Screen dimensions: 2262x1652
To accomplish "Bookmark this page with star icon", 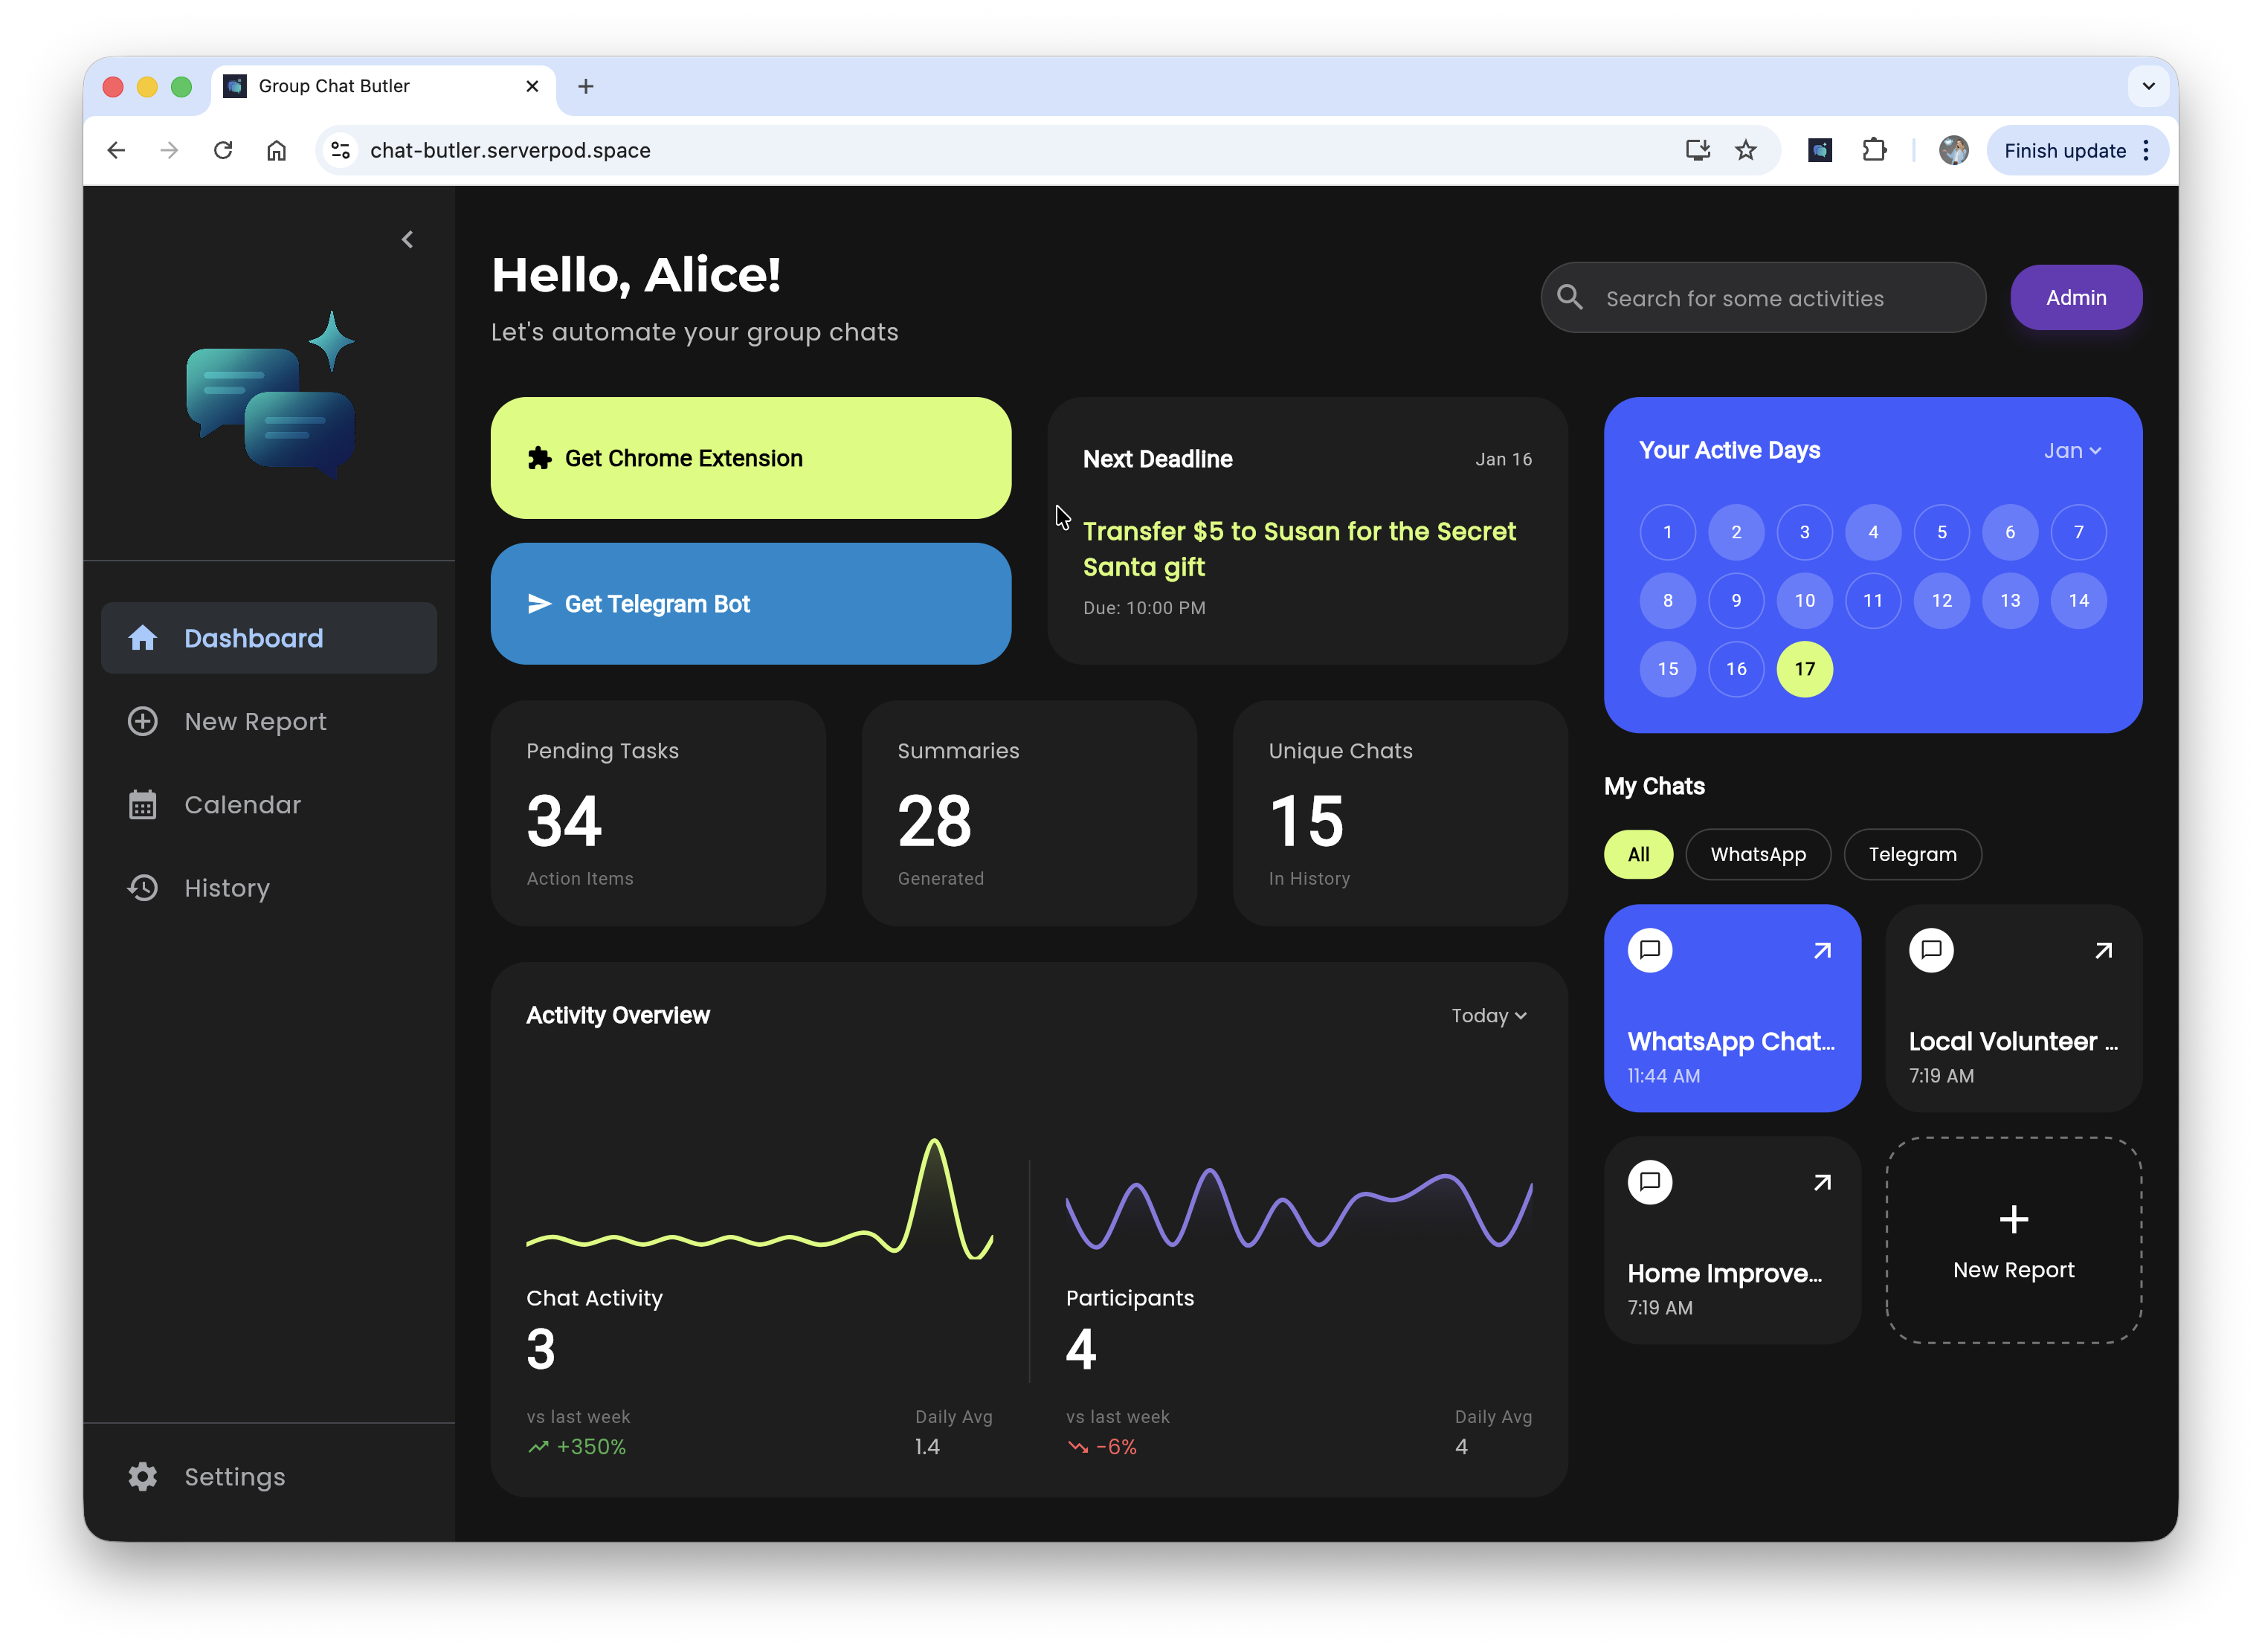I will click(1746, 150).
